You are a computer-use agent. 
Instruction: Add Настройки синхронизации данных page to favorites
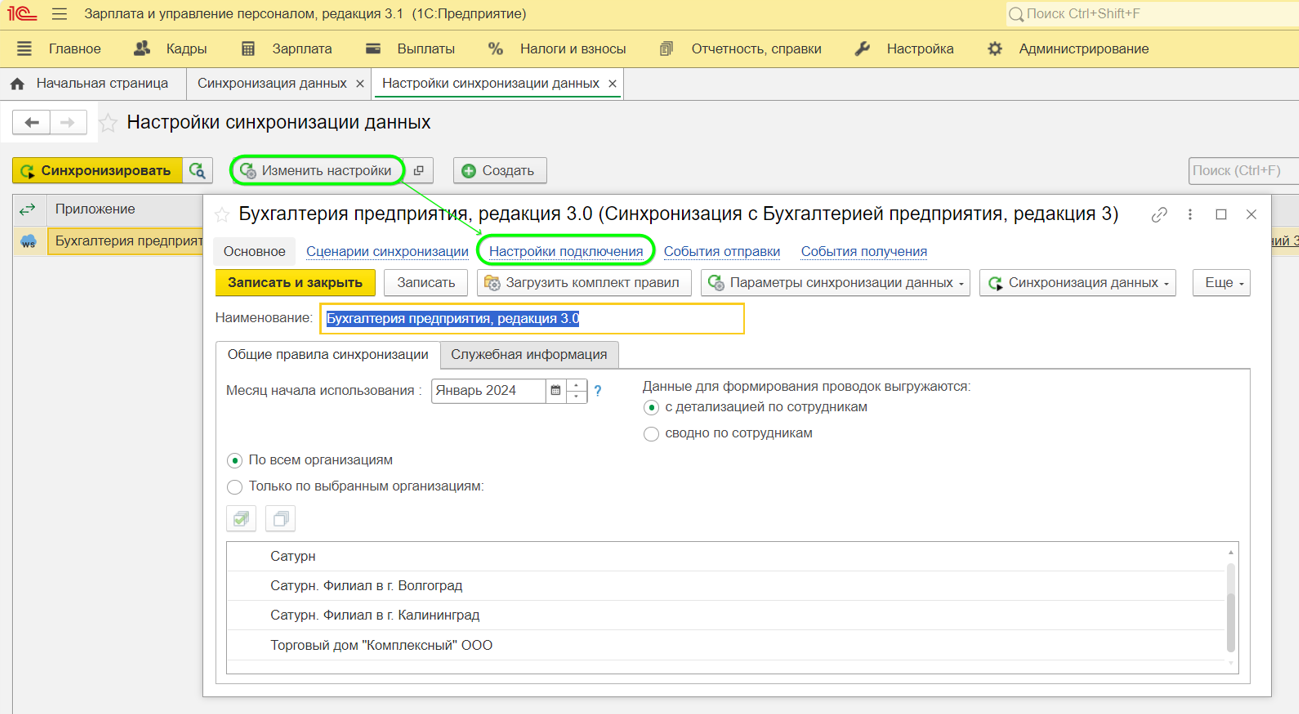pos(108,123)
